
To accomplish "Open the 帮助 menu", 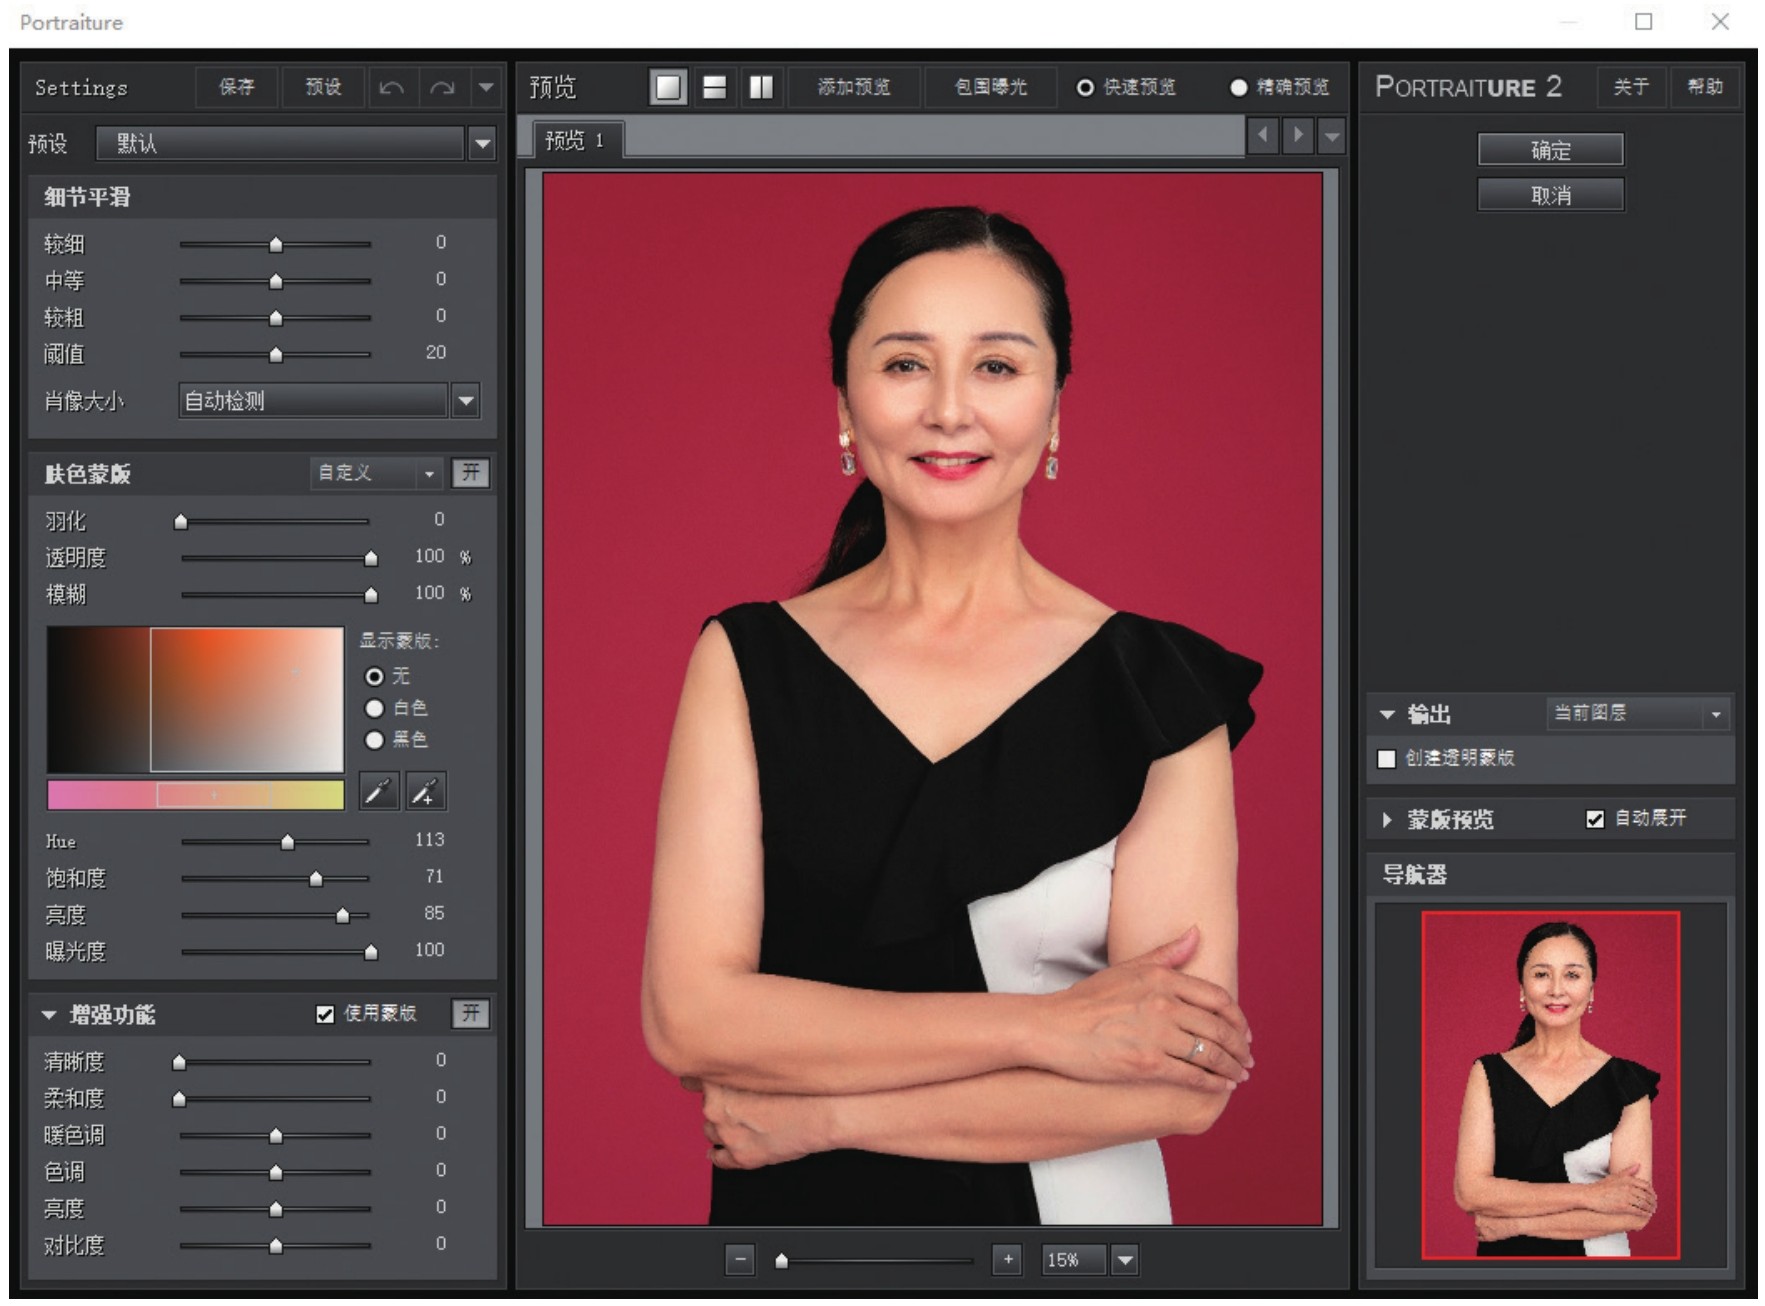I will point(1705,88).
